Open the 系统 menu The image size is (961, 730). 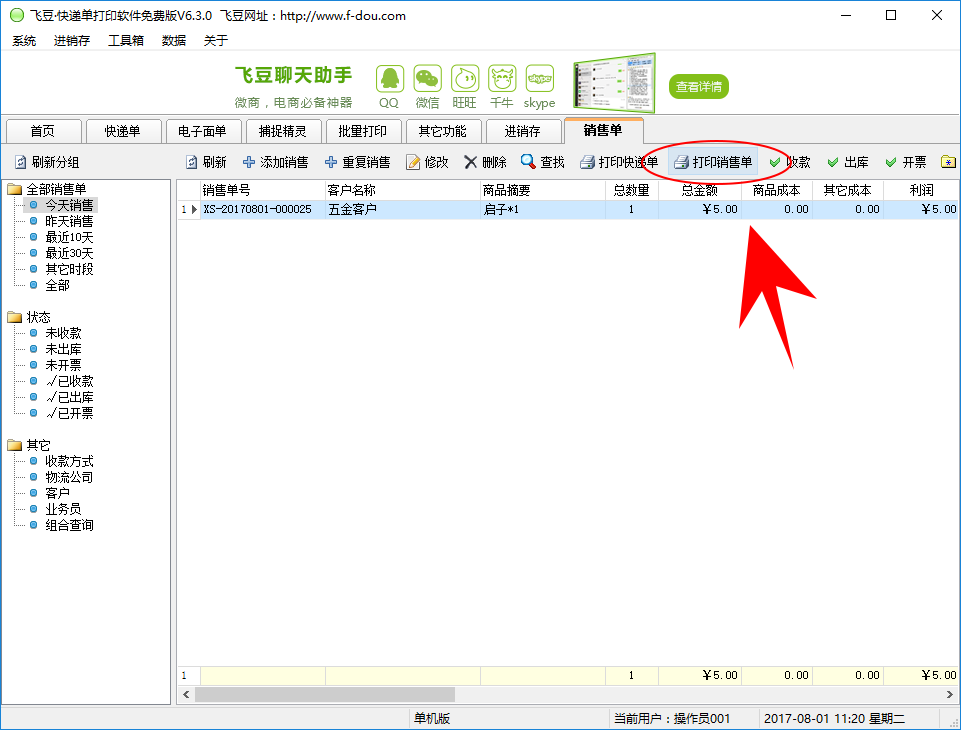[24, 40]
